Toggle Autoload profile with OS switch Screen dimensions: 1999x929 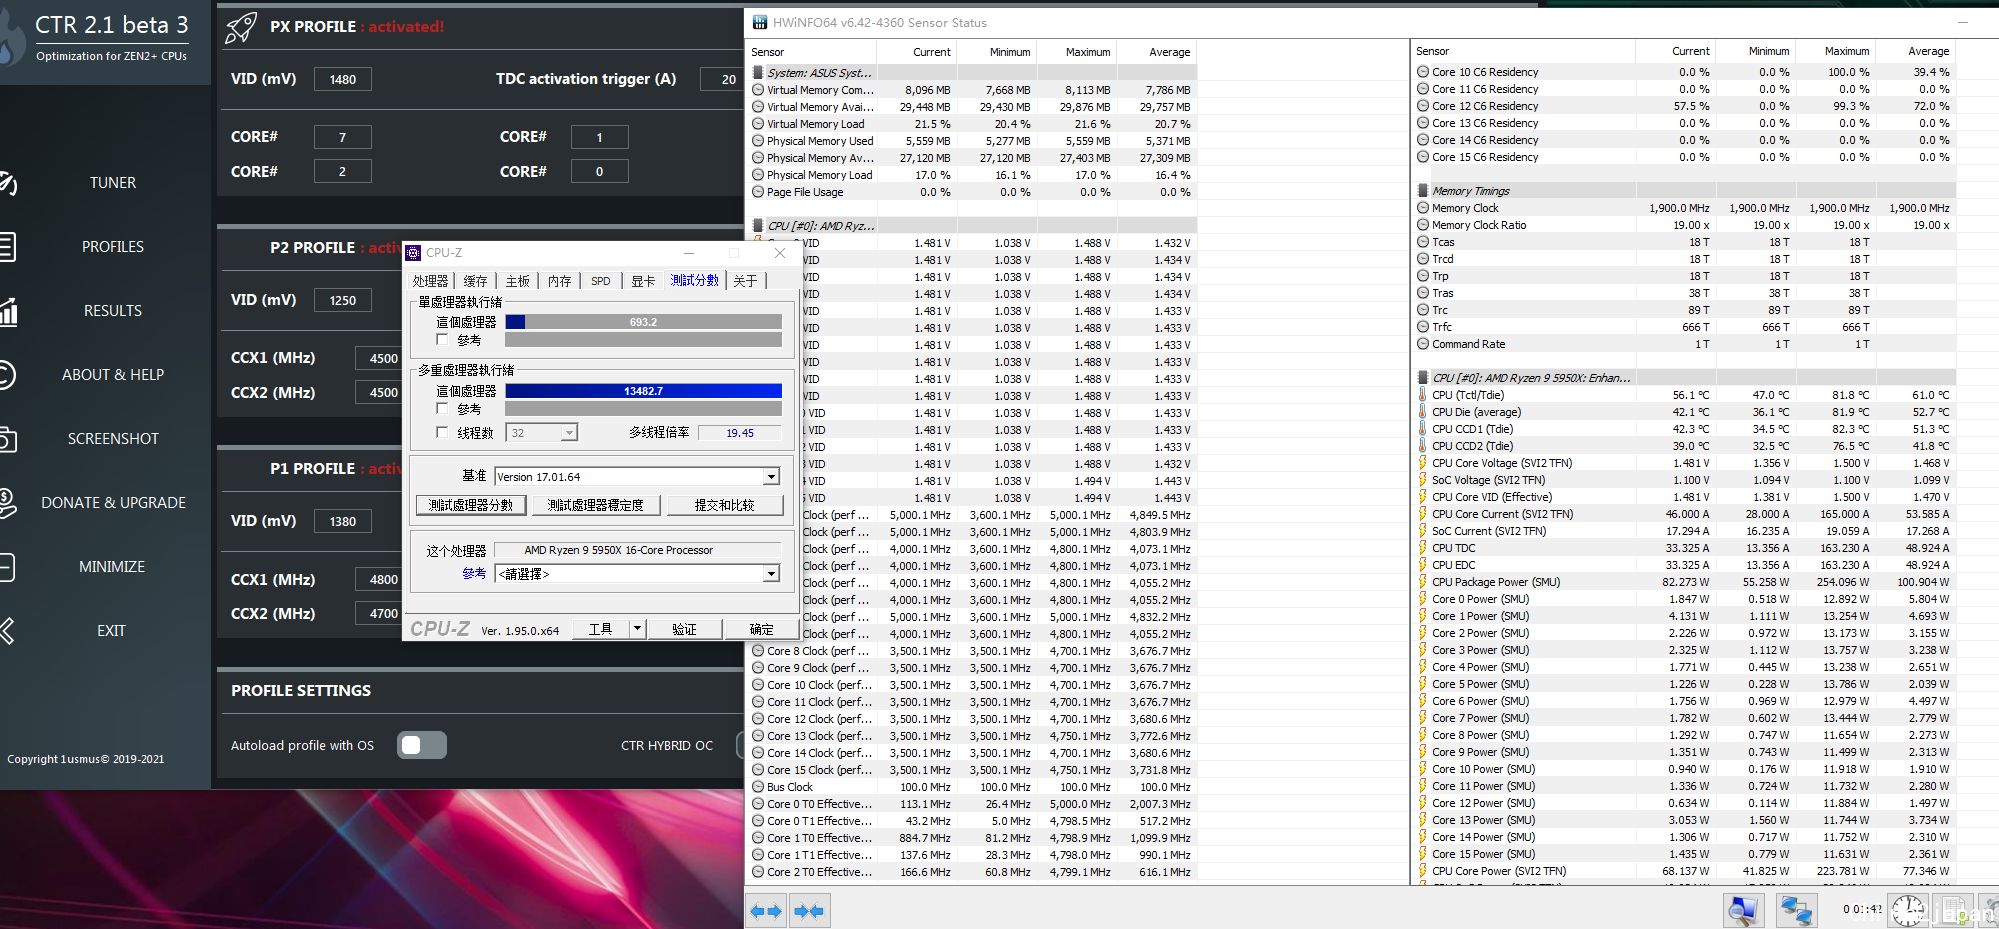422,744
